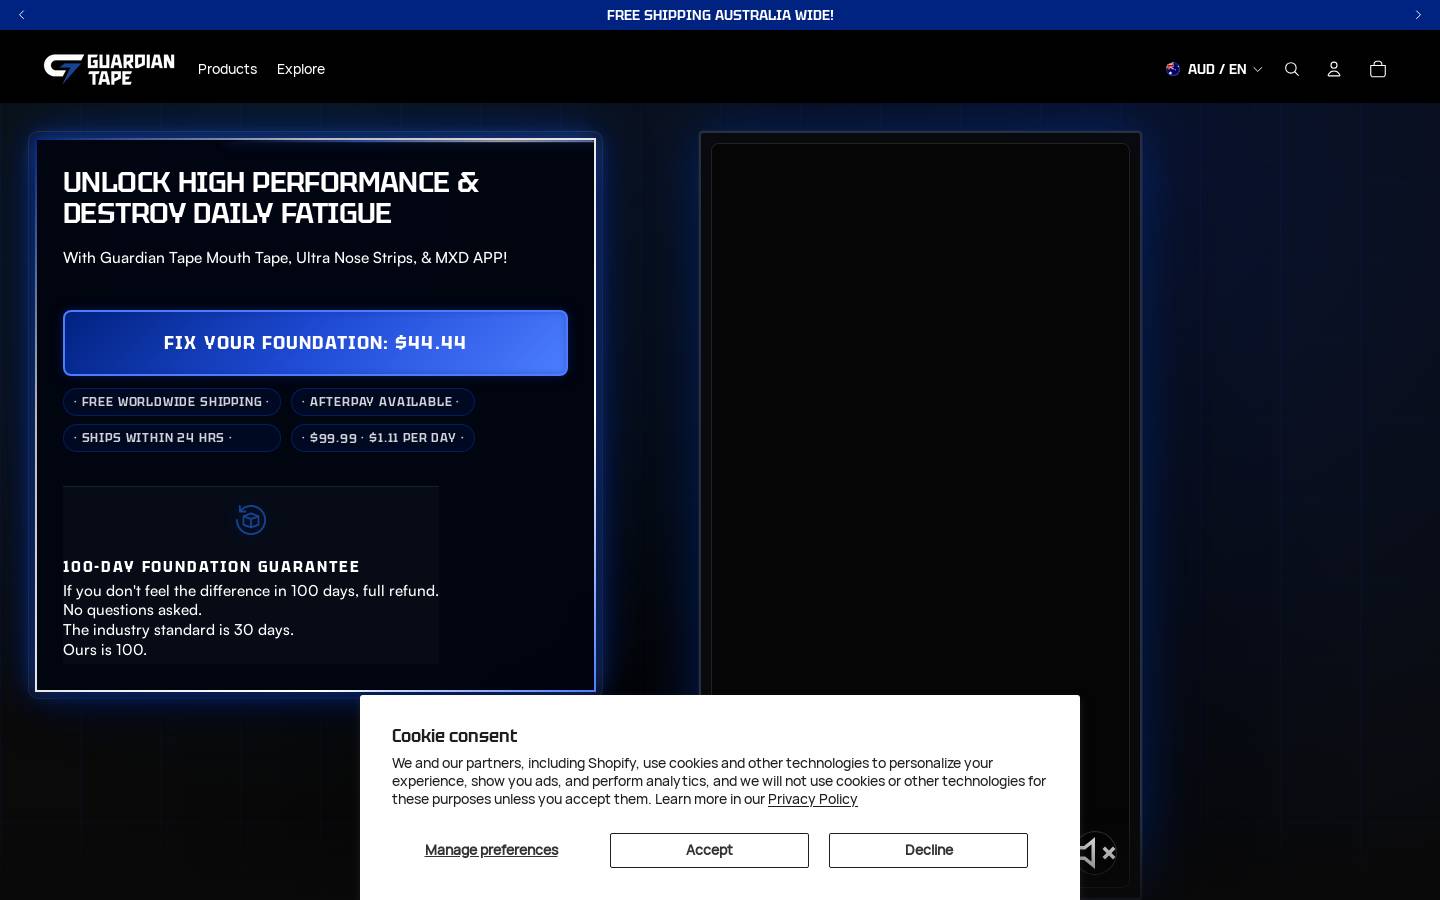Click the Australian flag icon
The height and width of the screenshot is (900, 1440).
point(1173,69)
